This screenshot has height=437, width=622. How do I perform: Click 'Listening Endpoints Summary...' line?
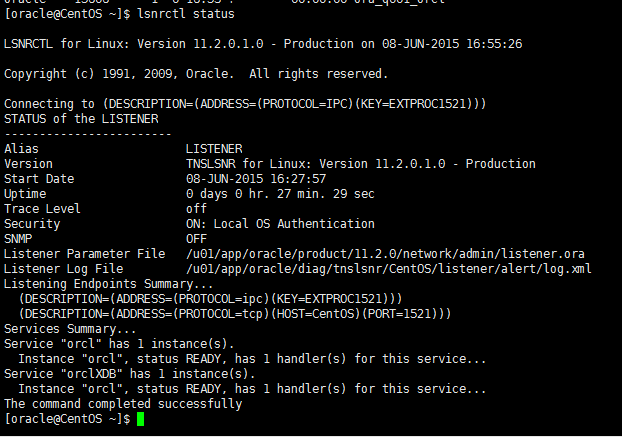pyautogui.click(x=108, y=284)
